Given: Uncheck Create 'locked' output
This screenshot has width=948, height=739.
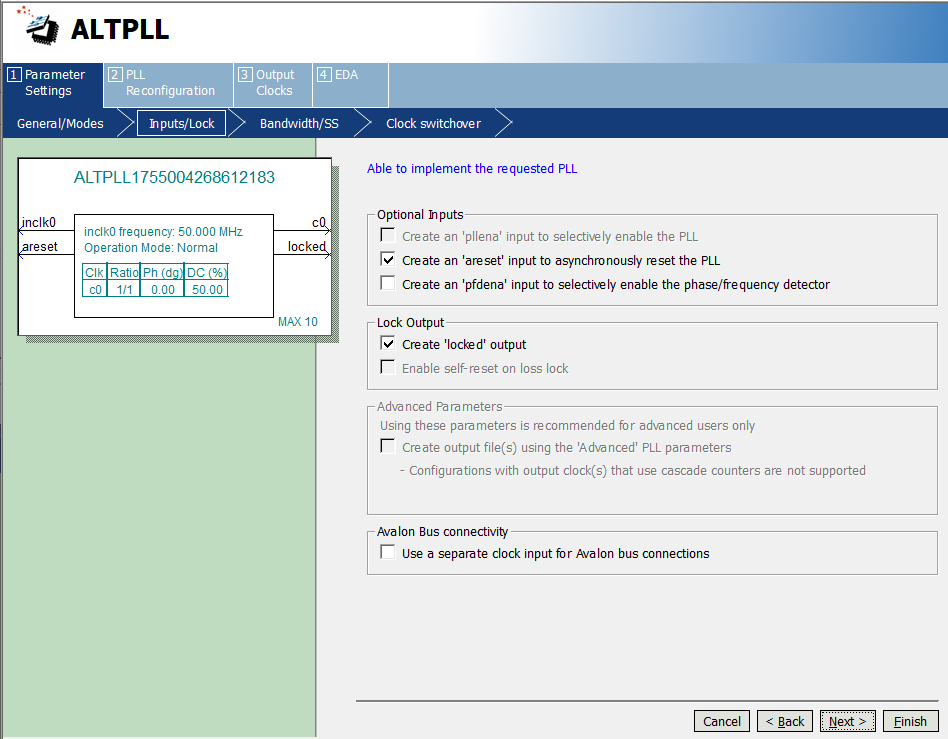Looking at the screenshot, I should click(x=388, y=343).
